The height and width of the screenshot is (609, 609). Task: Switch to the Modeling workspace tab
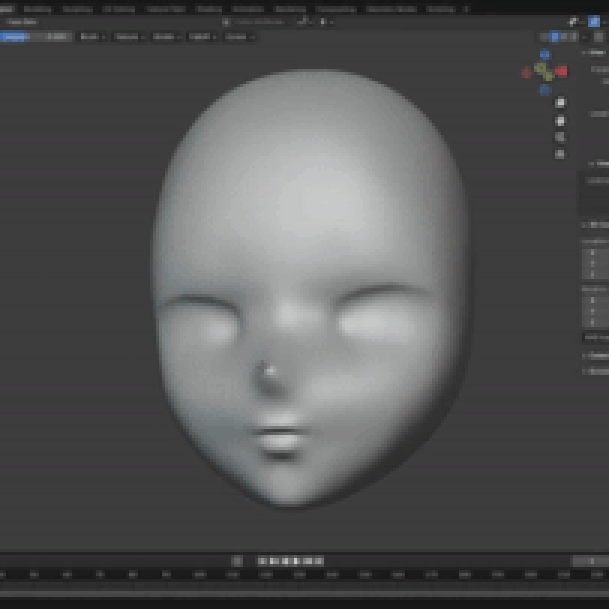click(37, 9)
